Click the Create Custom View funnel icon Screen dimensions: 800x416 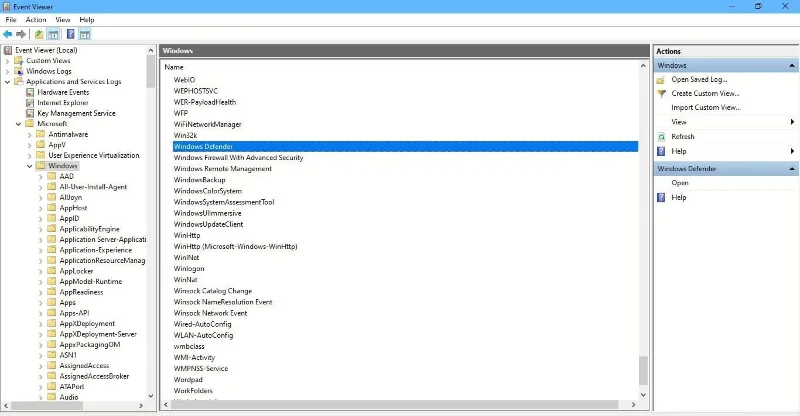[661, 93]
